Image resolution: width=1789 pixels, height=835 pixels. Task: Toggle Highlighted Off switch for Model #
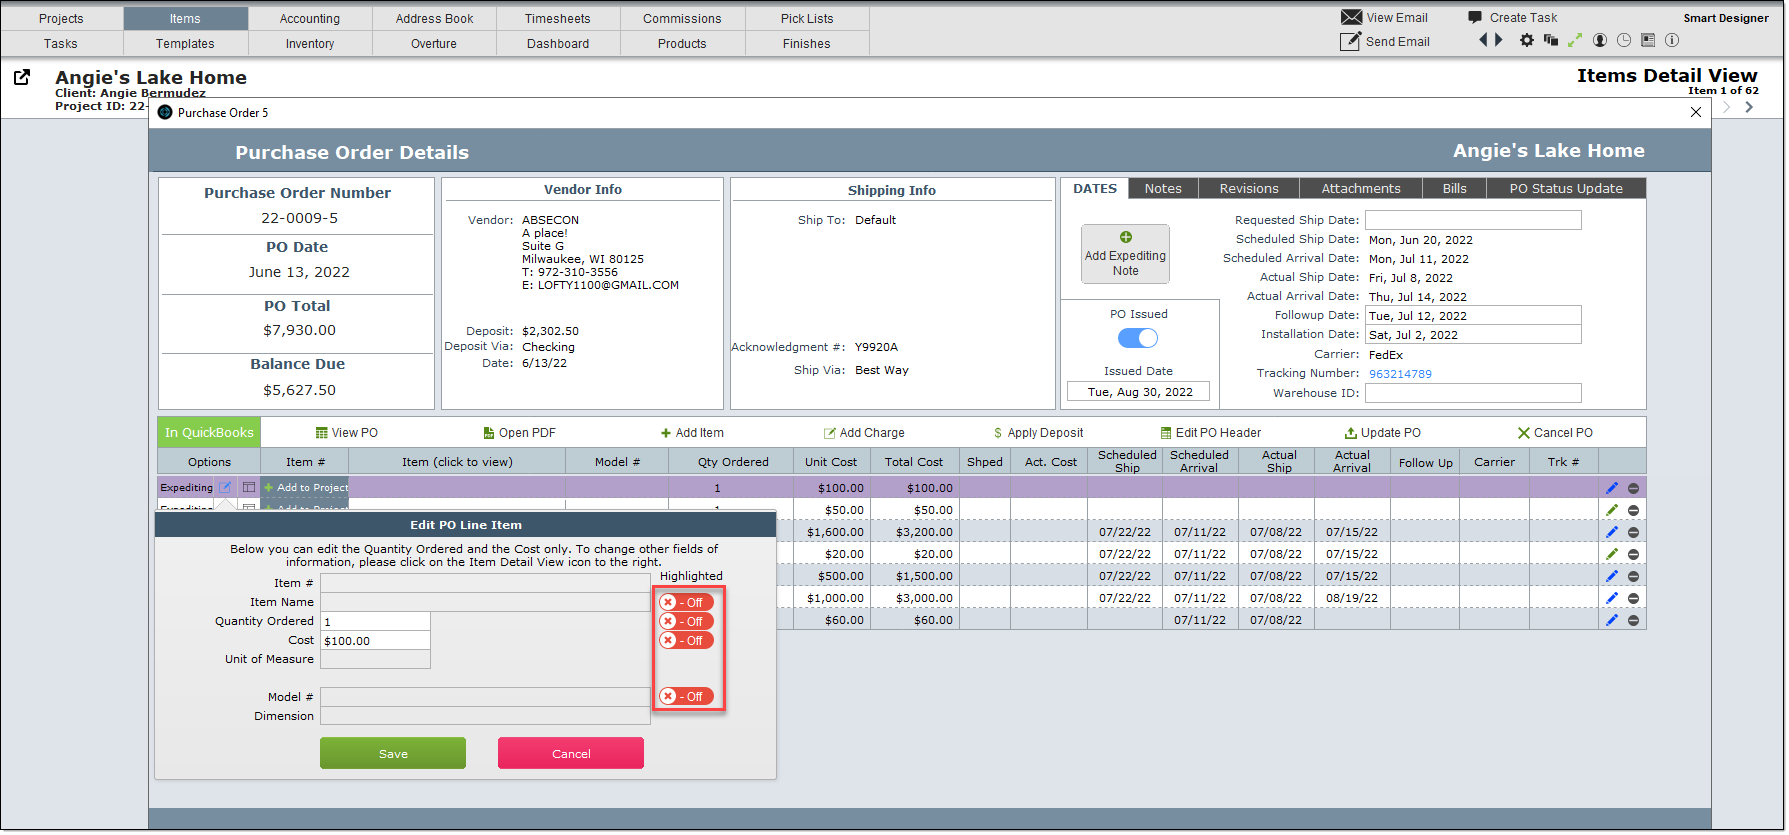[x=687, y=696]
